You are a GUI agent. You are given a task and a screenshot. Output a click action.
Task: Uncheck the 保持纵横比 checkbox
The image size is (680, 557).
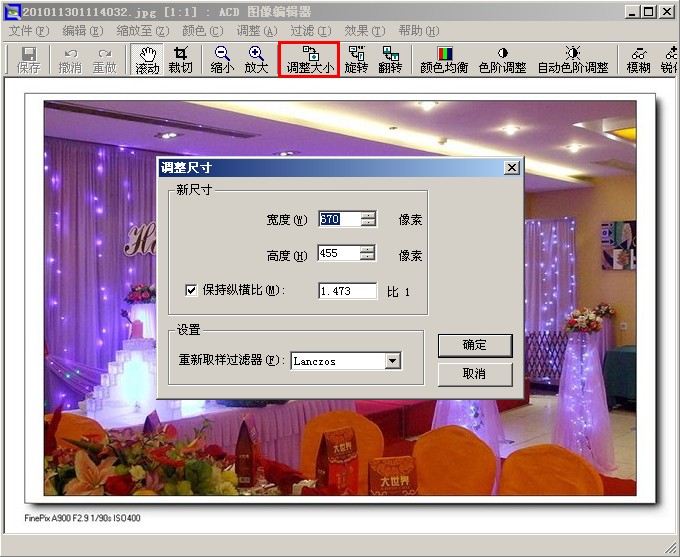click(192, 291)
